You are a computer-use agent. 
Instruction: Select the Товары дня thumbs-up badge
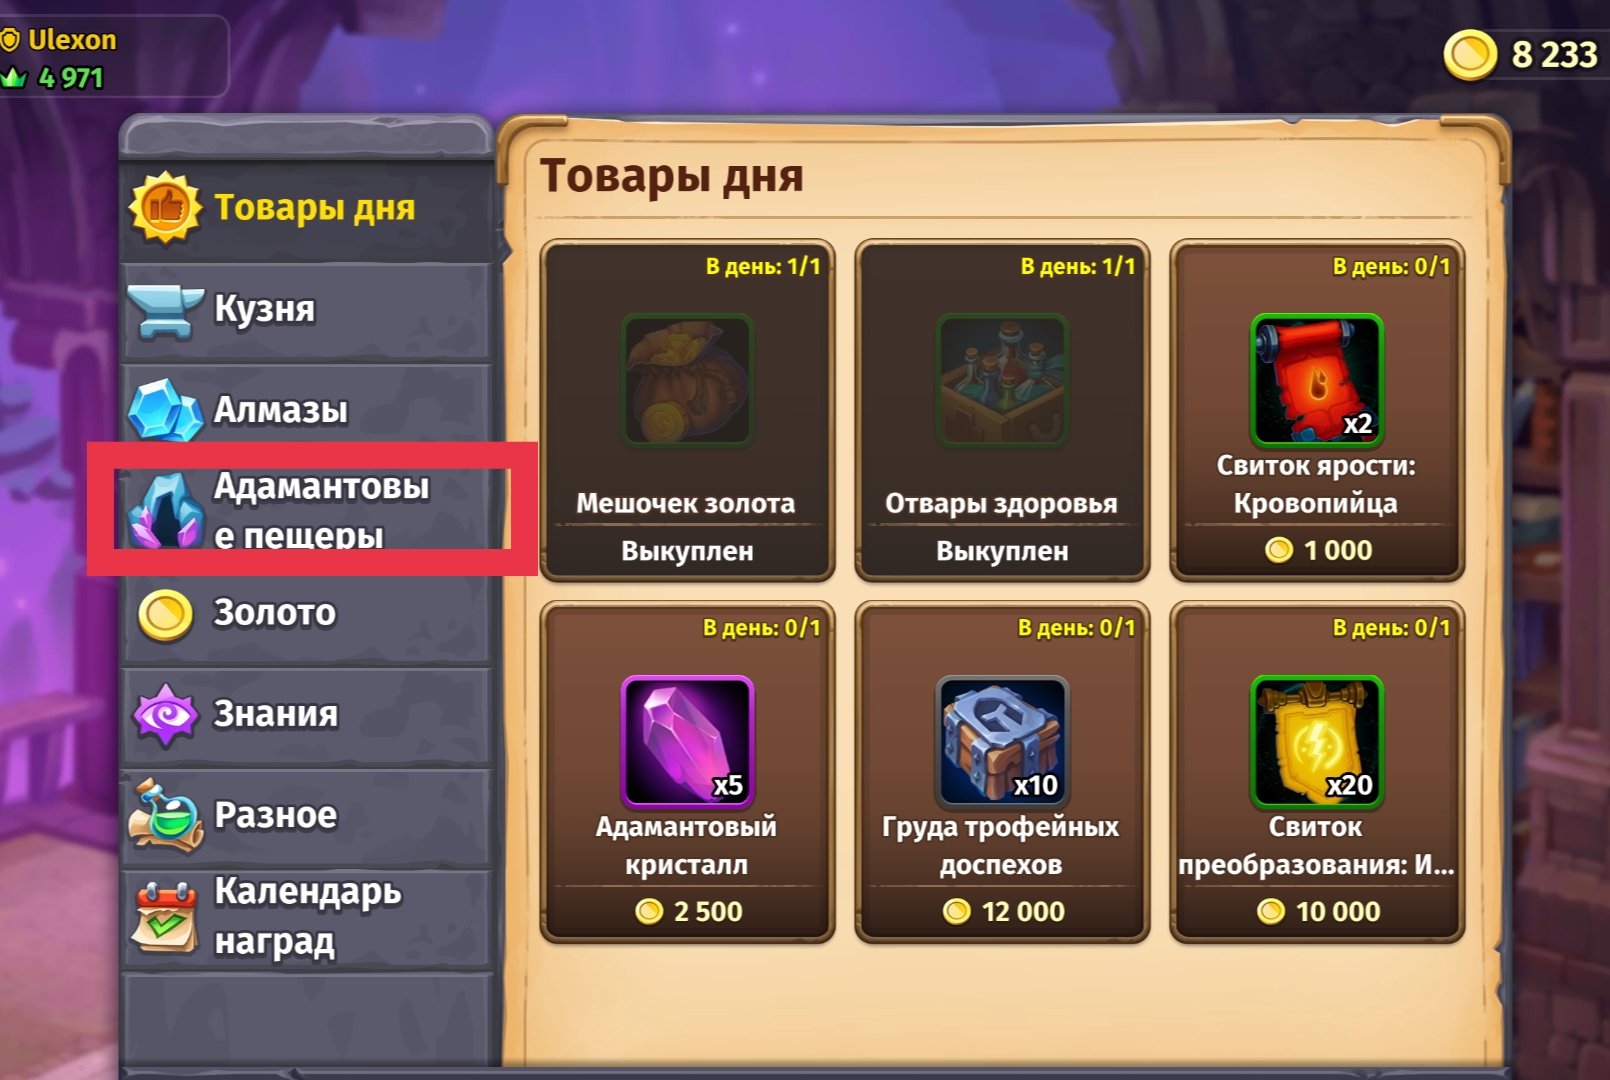click(165, 207)
